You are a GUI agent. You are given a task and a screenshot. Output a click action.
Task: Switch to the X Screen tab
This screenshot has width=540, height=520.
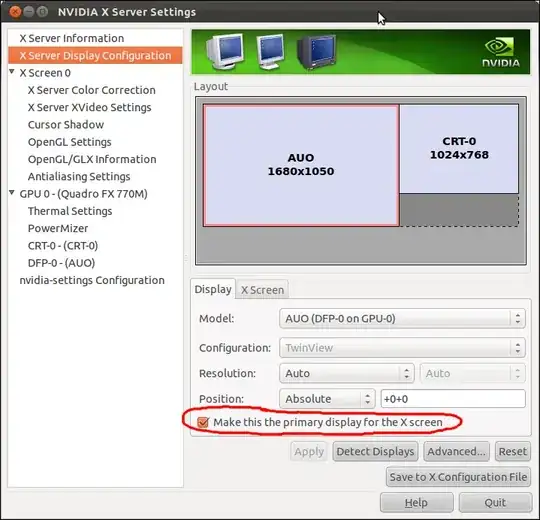pyautogui.click(x=262, y=290)
